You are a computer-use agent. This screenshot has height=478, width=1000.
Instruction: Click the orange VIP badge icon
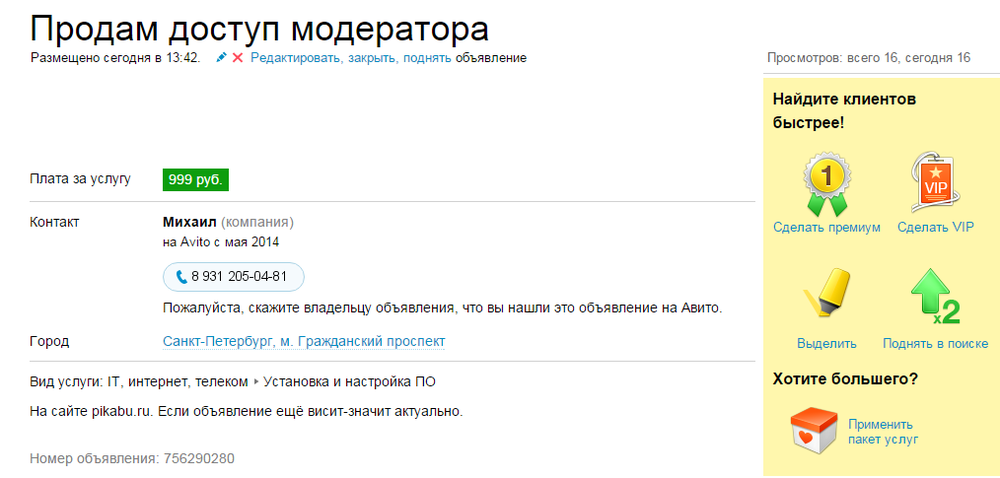click(936, 182)
